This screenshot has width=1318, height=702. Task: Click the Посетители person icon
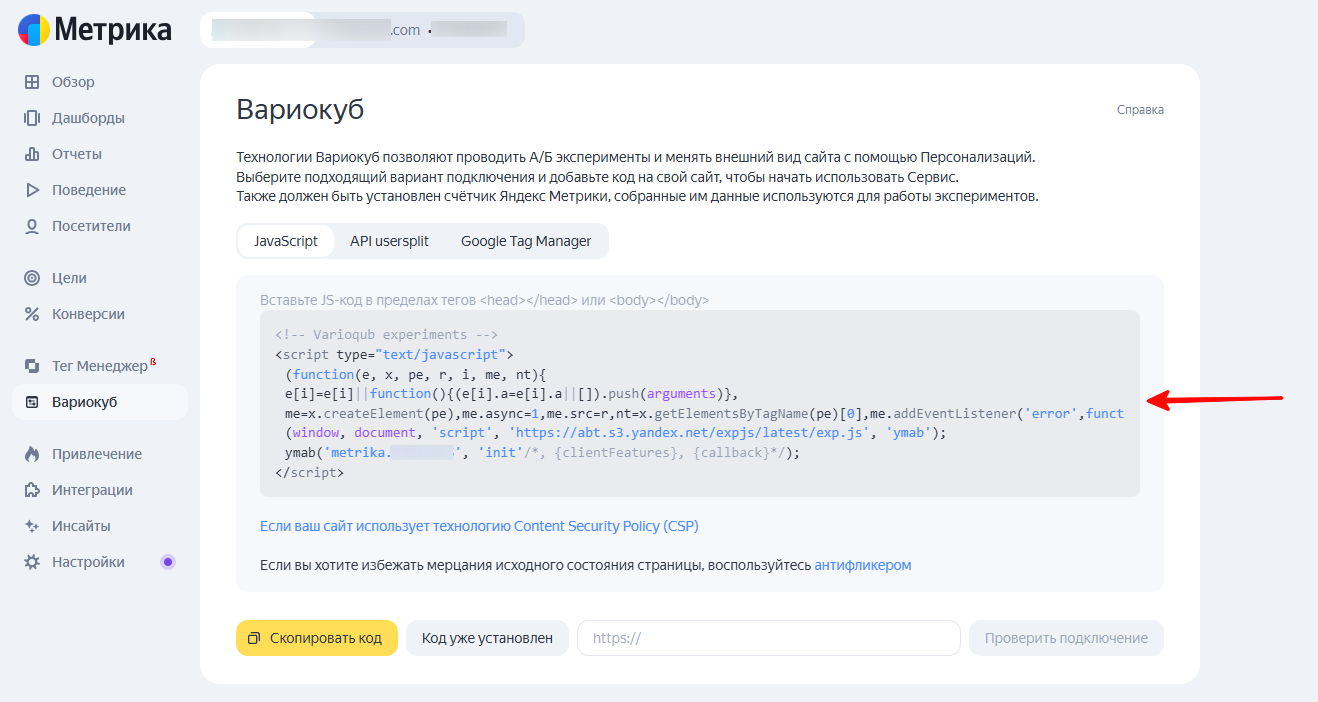coord(32,226)
